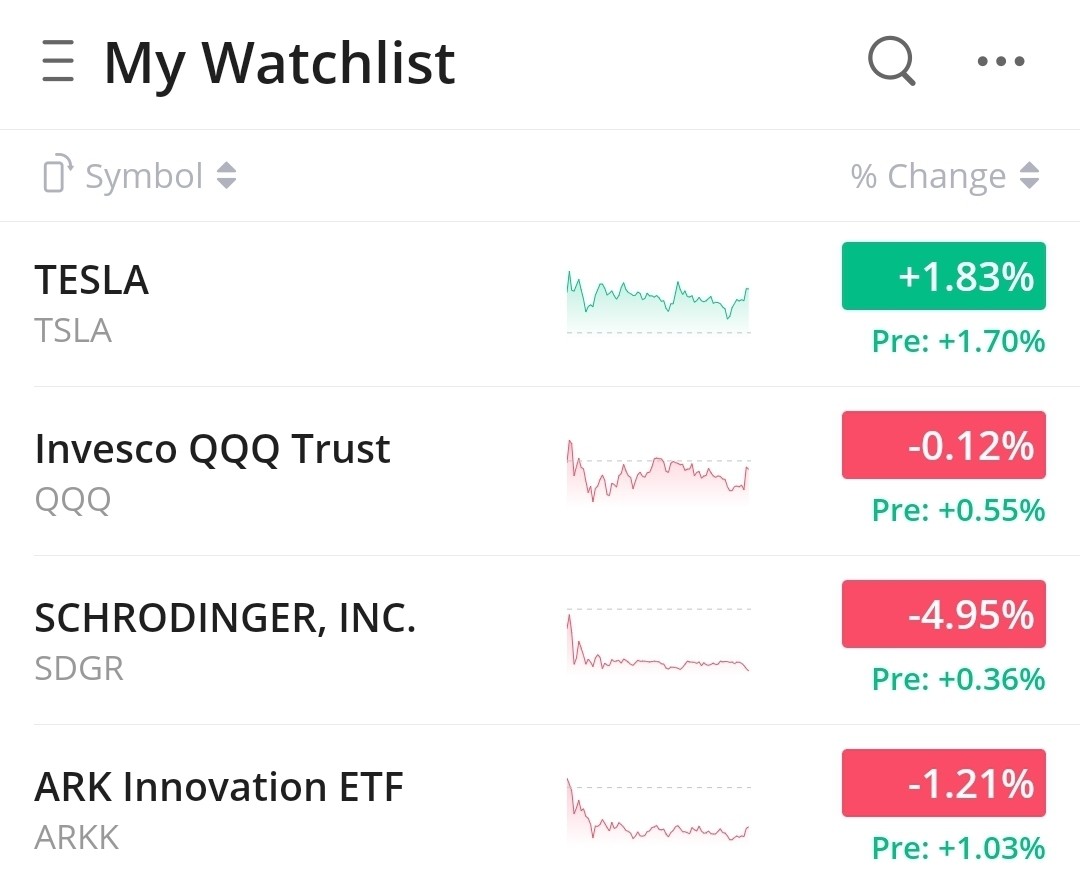Toggle Tesla +1.83% change badge
Image resolution: width=1080 pixels, height=876 pixels.
[x=943, y=276]
